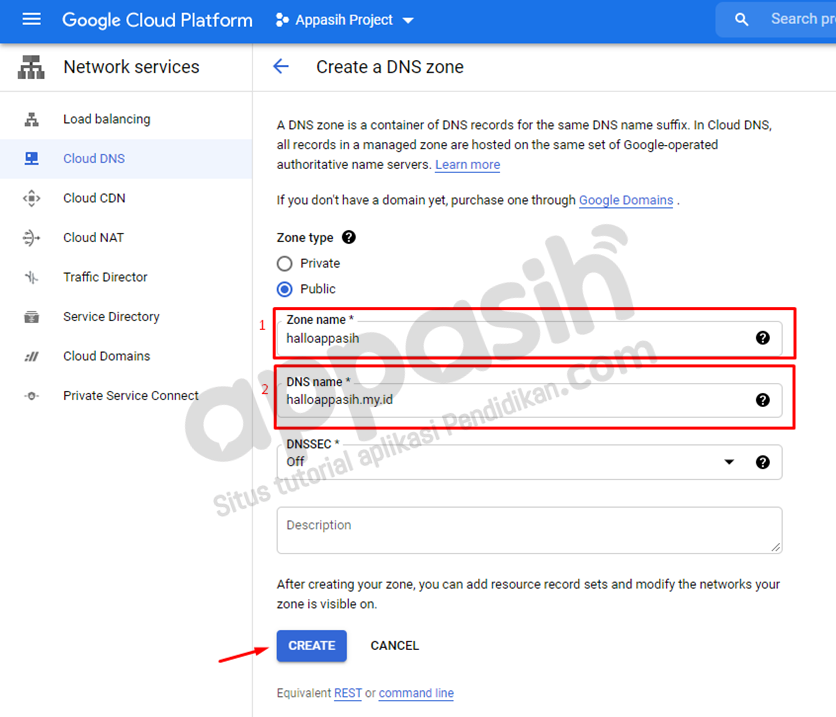This screenshot has width=836, height=717.
Task: Open help icon for DNSSEC
Action: (x=763, y=462)
